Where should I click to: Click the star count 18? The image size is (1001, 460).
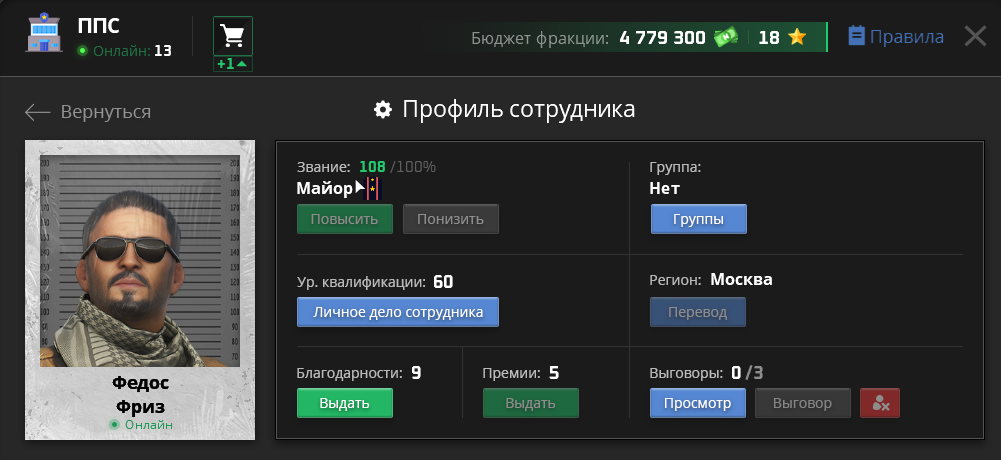[769, 38]
